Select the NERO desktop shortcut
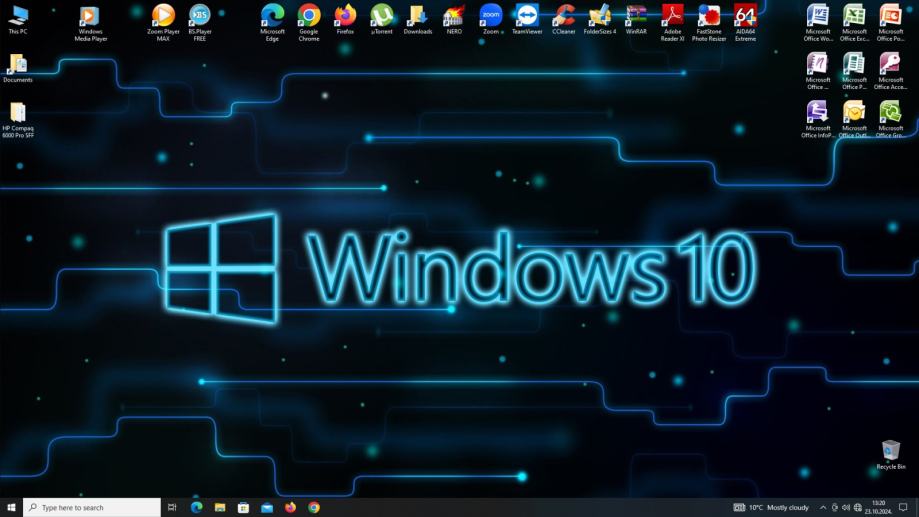The width and height of the screenshot is (919, 517). click(454, 20)
